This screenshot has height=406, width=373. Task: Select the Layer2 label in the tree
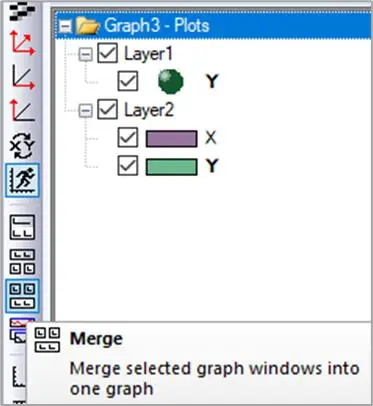click(149, 110)
